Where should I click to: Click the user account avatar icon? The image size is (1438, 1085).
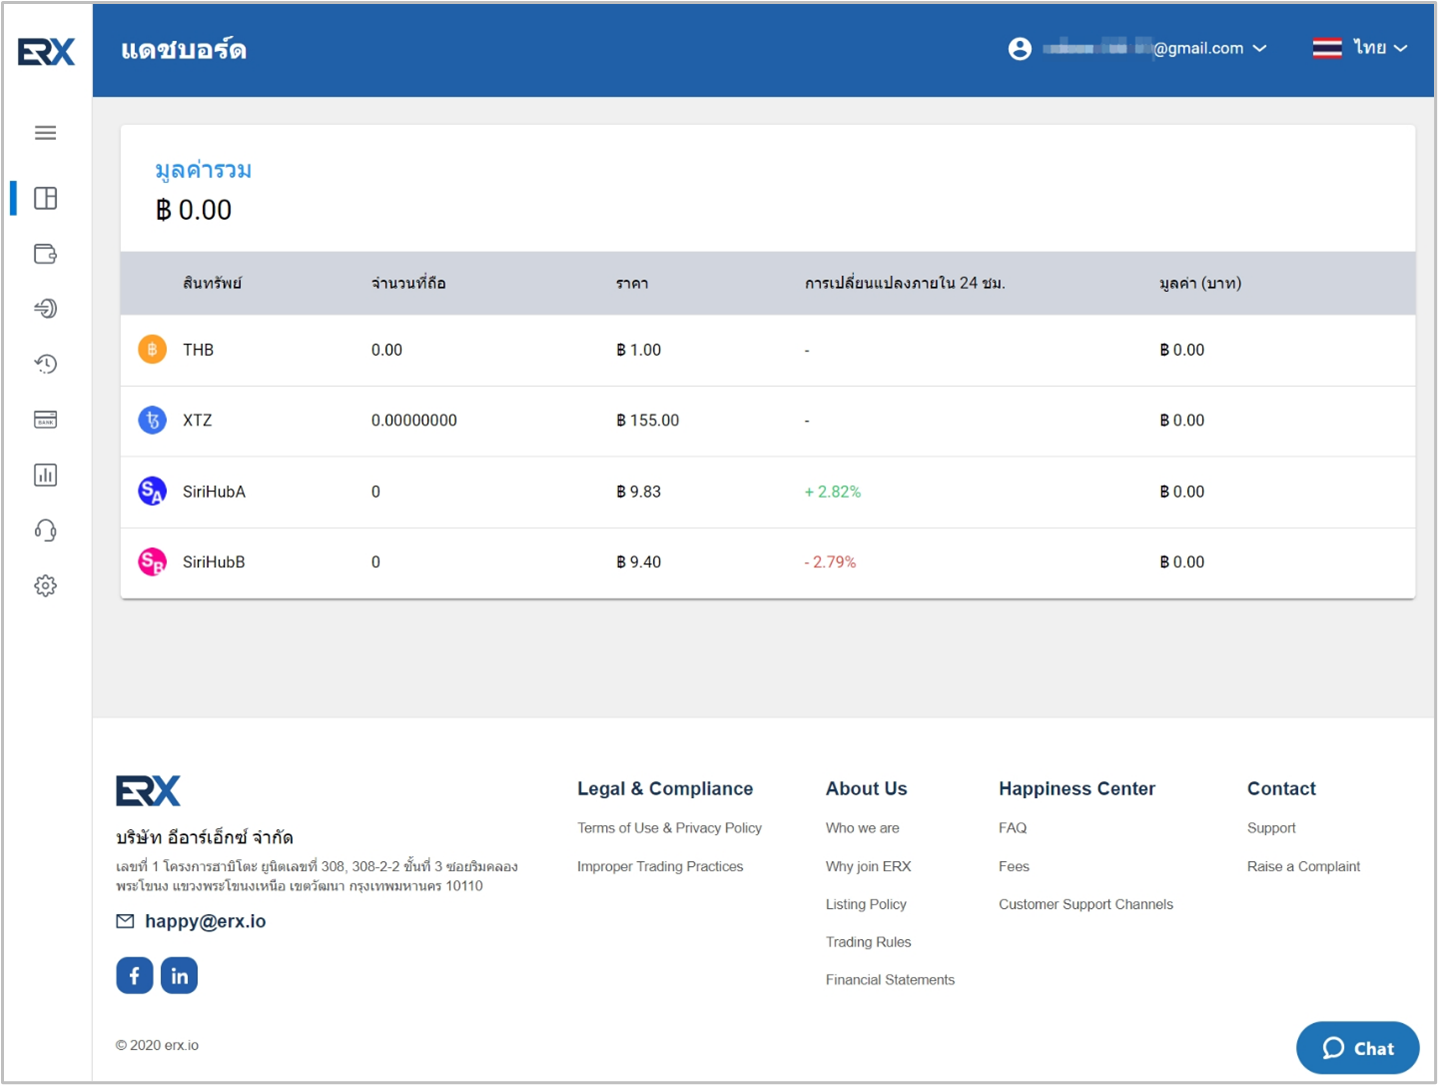pos(1020,49)
